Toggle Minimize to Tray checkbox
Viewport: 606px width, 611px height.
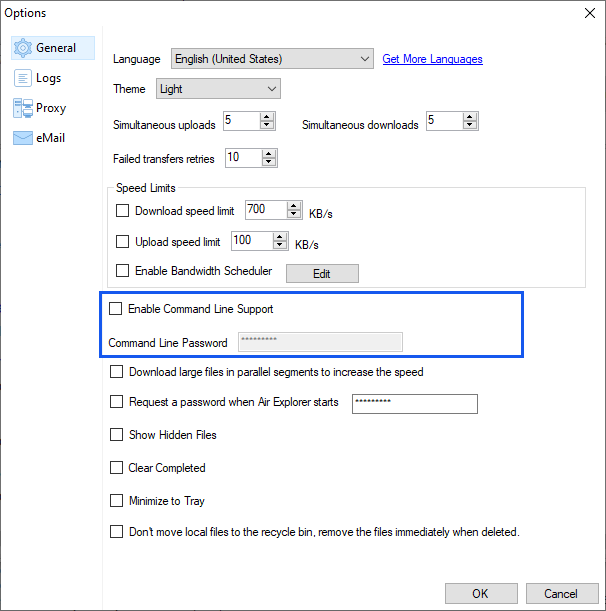[x=116, y=500]
